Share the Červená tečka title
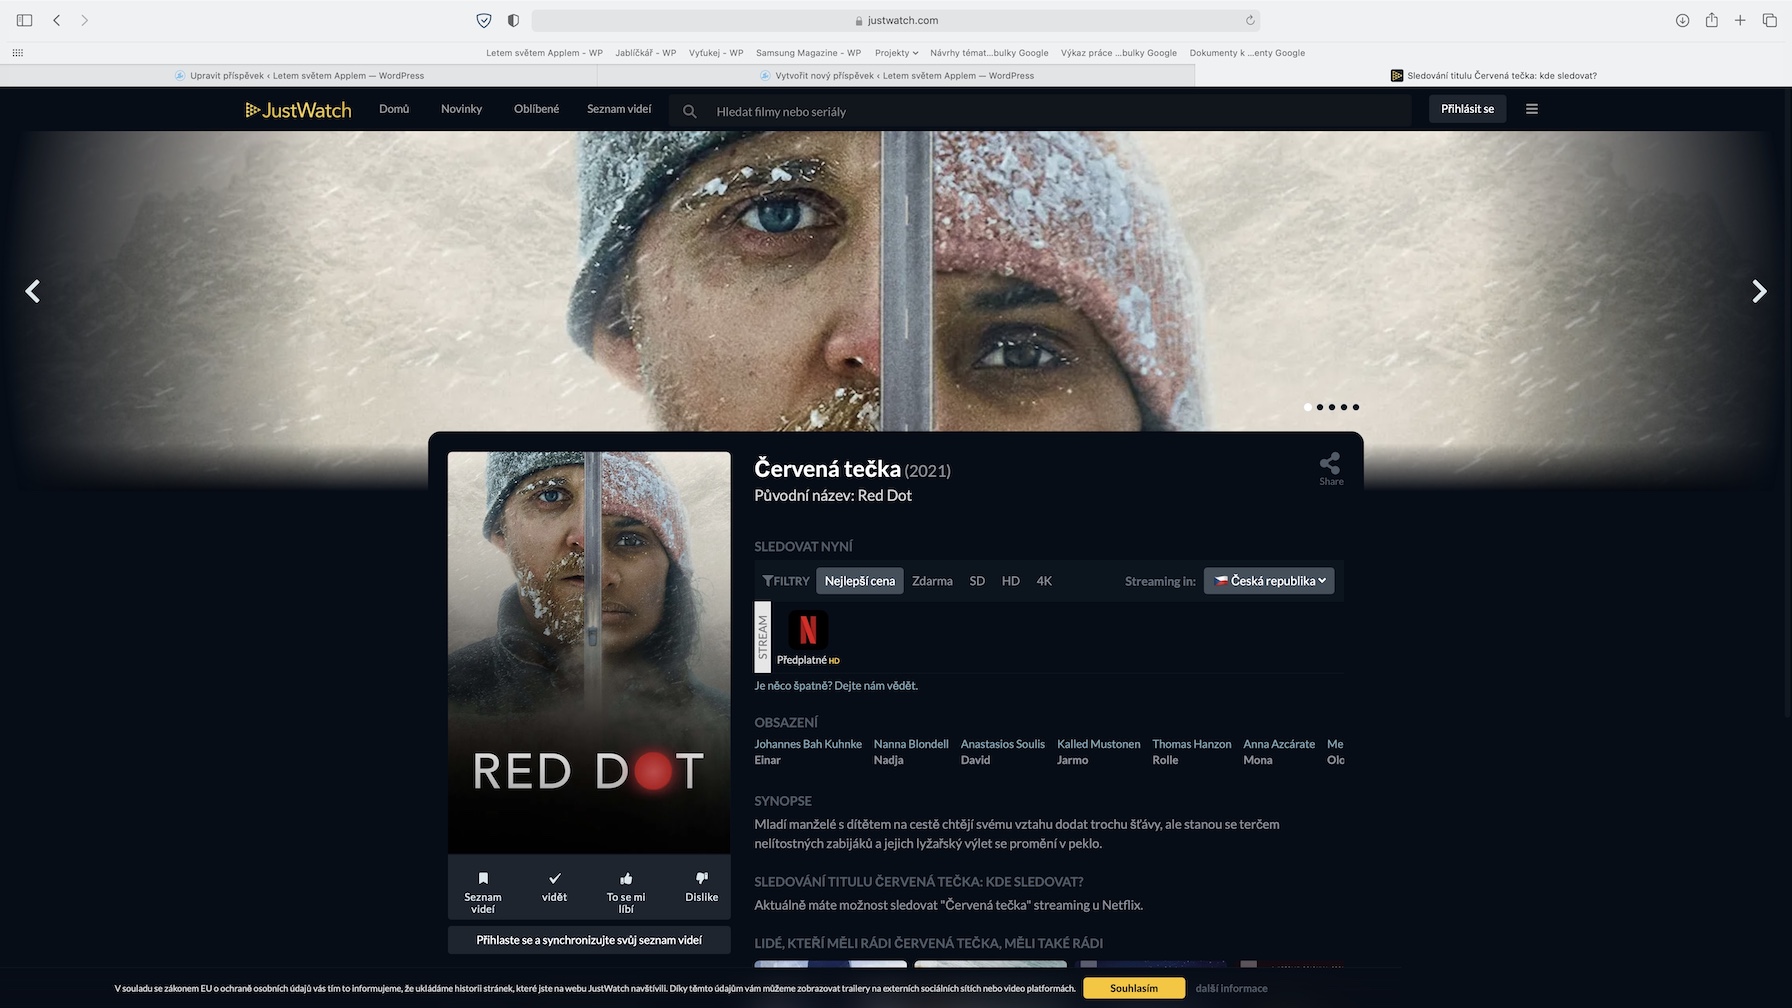1792x1008 pixels. [x=1331, y=469]
